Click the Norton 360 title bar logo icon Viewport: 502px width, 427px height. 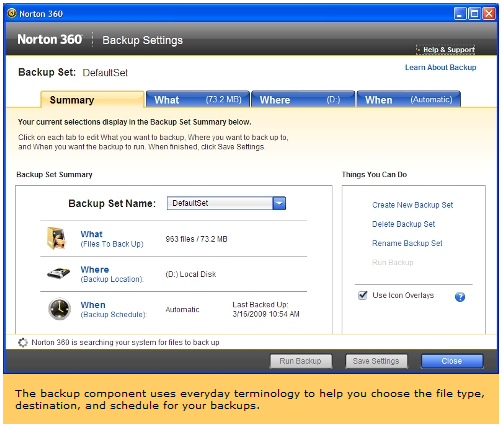pos(12,13)
